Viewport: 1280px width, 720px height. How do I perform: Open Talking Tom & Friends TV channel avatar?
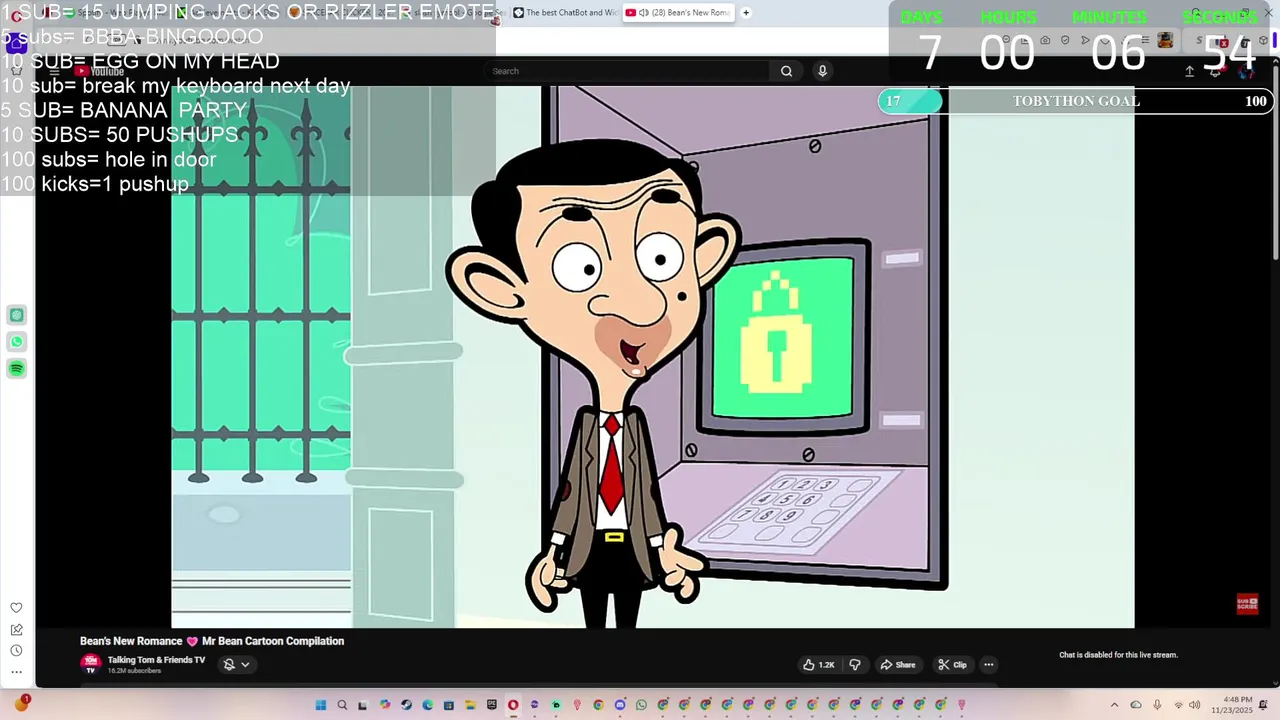click(x=91, y=663)
